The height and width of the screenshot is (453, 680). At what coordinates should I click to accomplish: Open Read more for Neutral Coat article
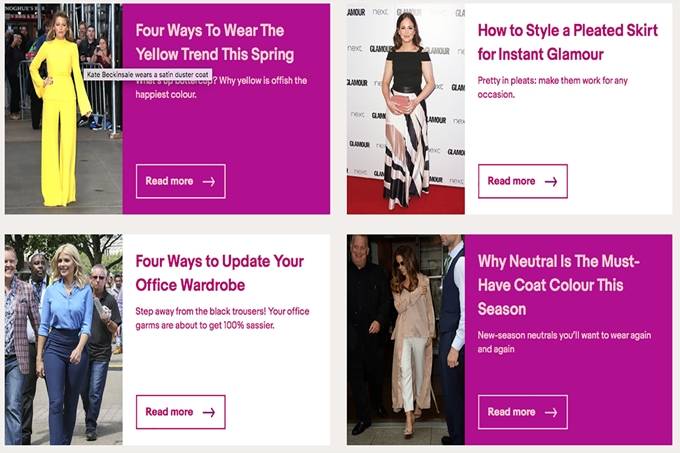pyautogui.click(x=523, y=412)
